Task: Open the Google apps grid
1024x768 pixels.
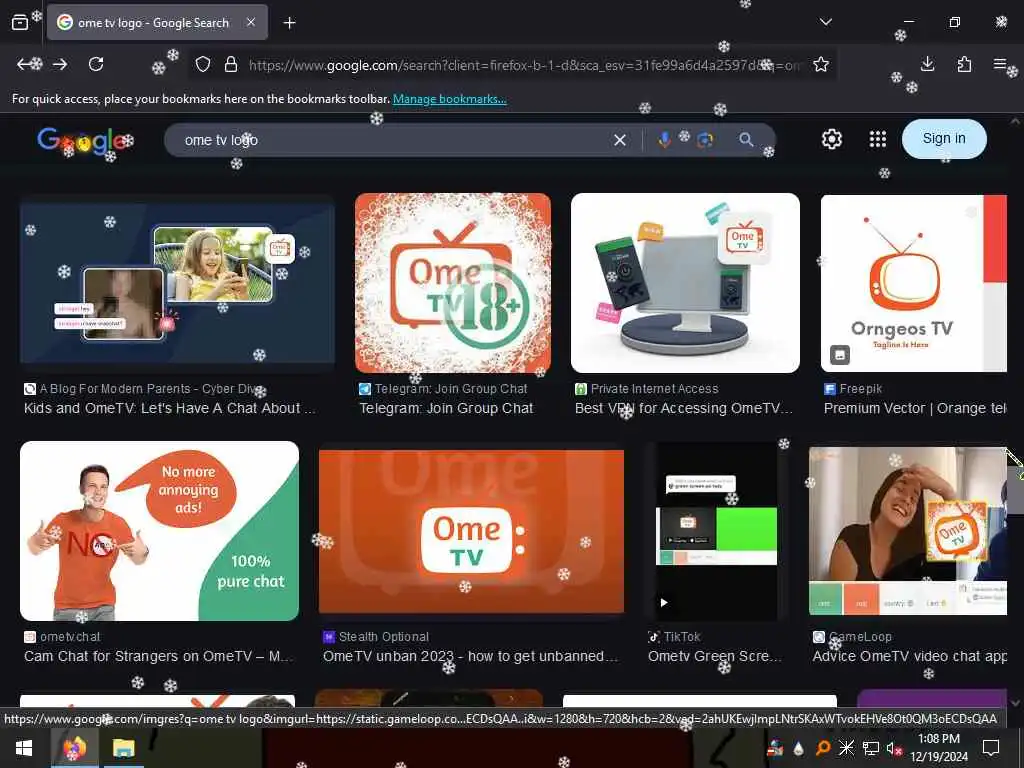Action: (x=878, y=139)
